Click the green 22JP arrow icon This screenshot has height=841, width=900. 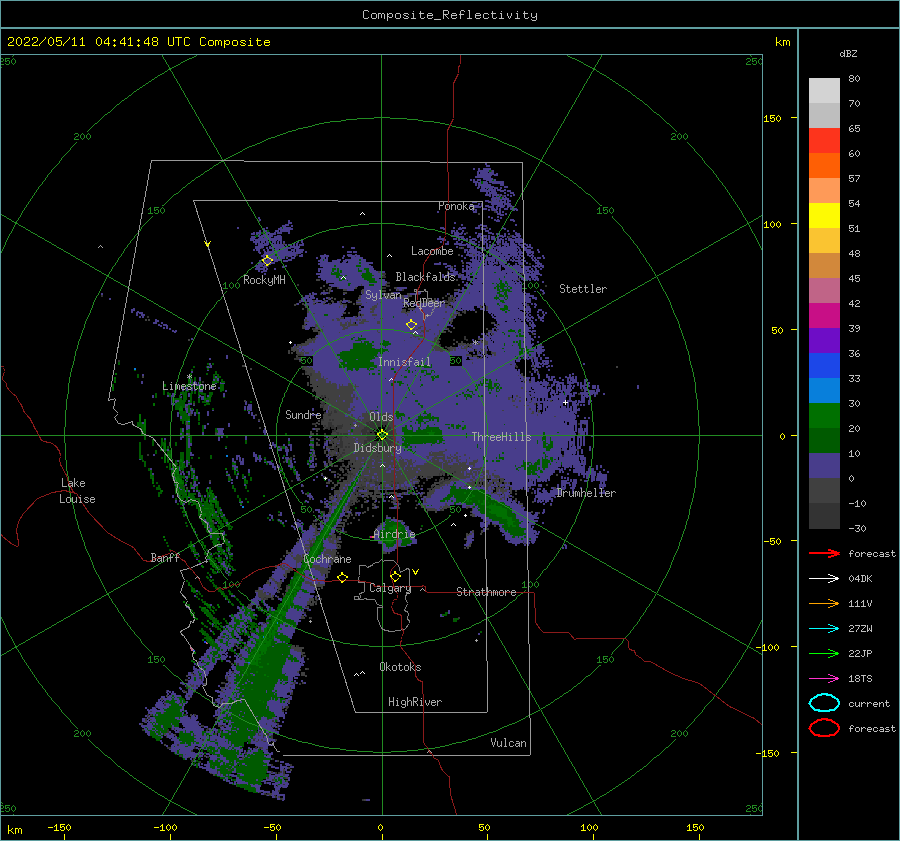point(824,653)
